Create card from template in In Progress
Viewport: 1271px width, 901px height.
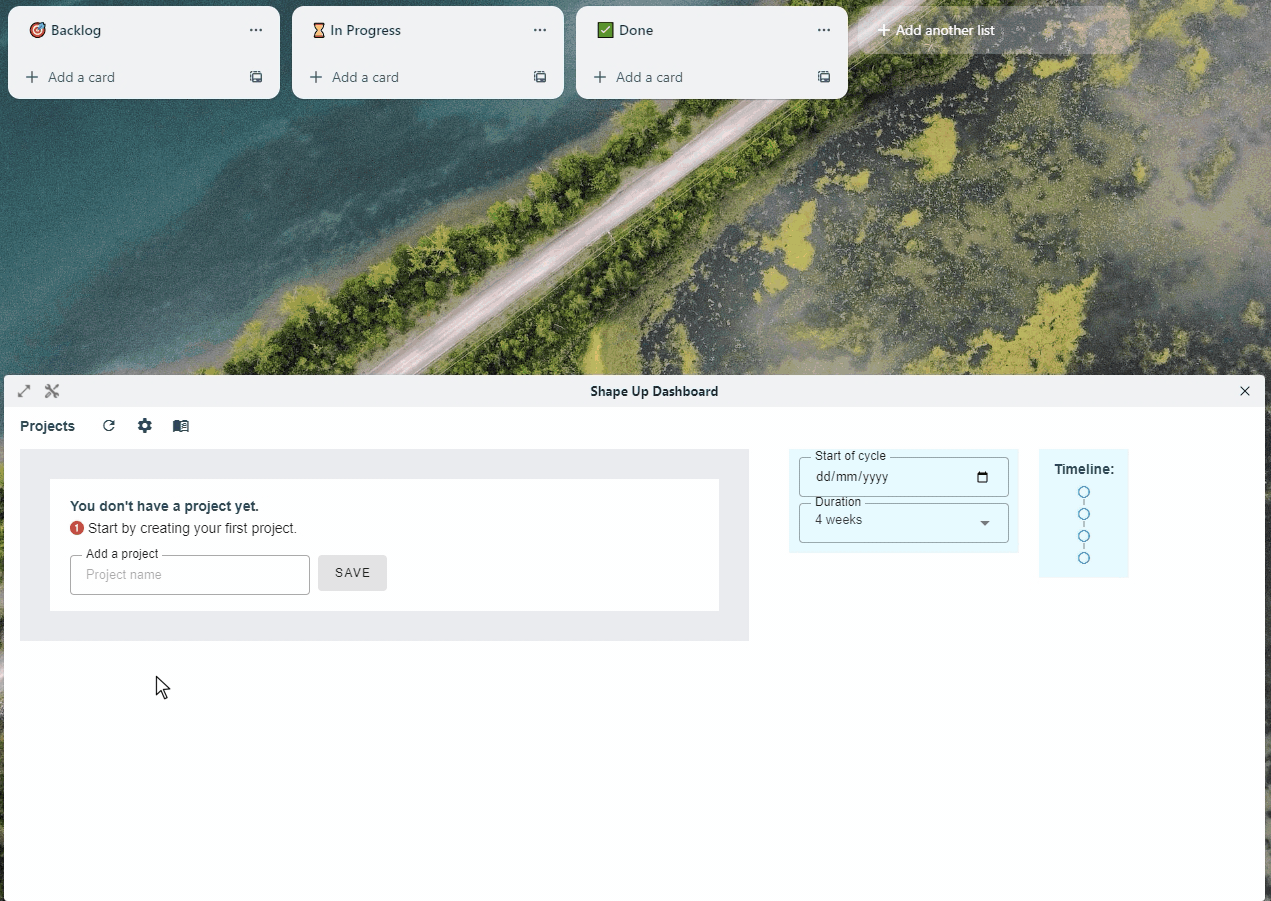click(540, 77)
